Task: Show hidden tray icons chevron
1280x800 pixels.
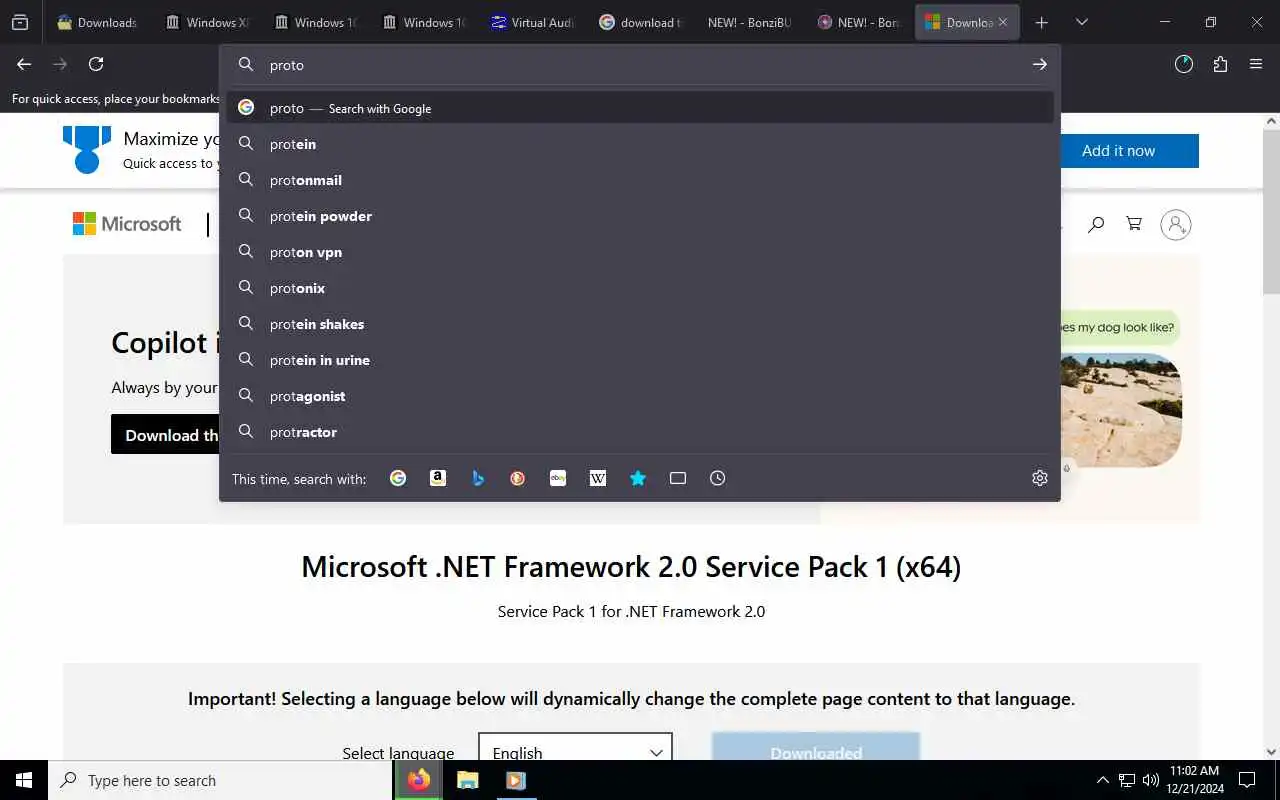Action: point(1103,780)
